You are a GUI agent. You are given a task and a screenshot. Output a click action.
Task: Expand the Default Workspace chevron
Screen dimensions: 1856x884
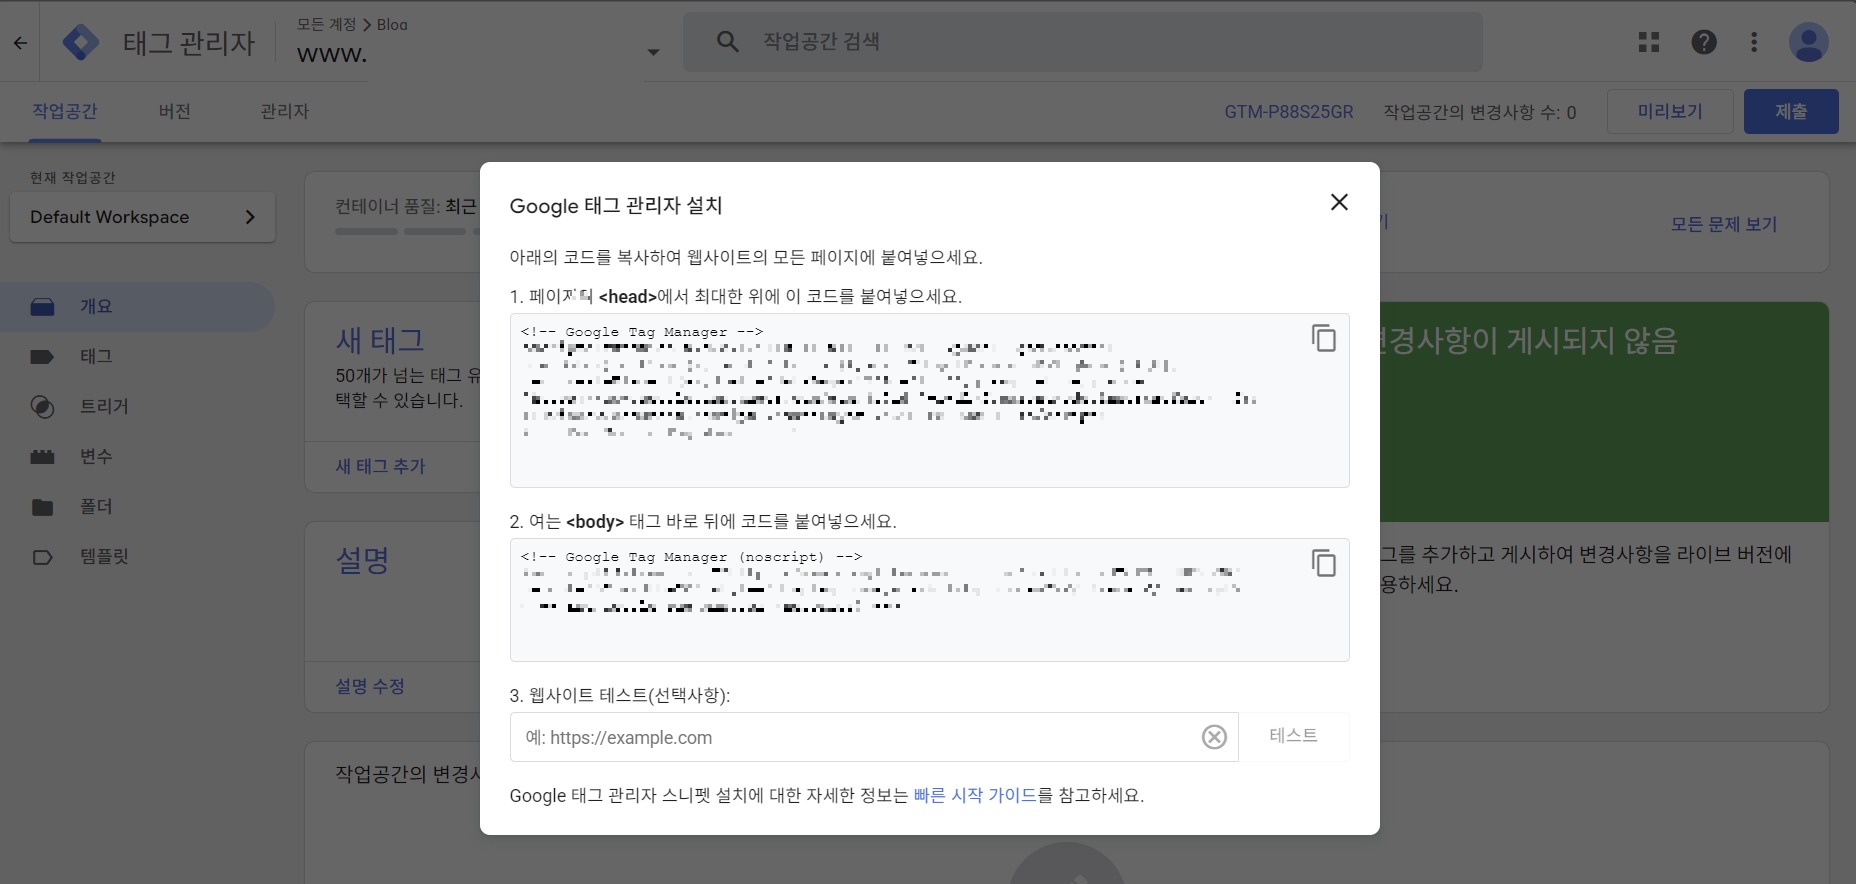click(x=250, y=217)
